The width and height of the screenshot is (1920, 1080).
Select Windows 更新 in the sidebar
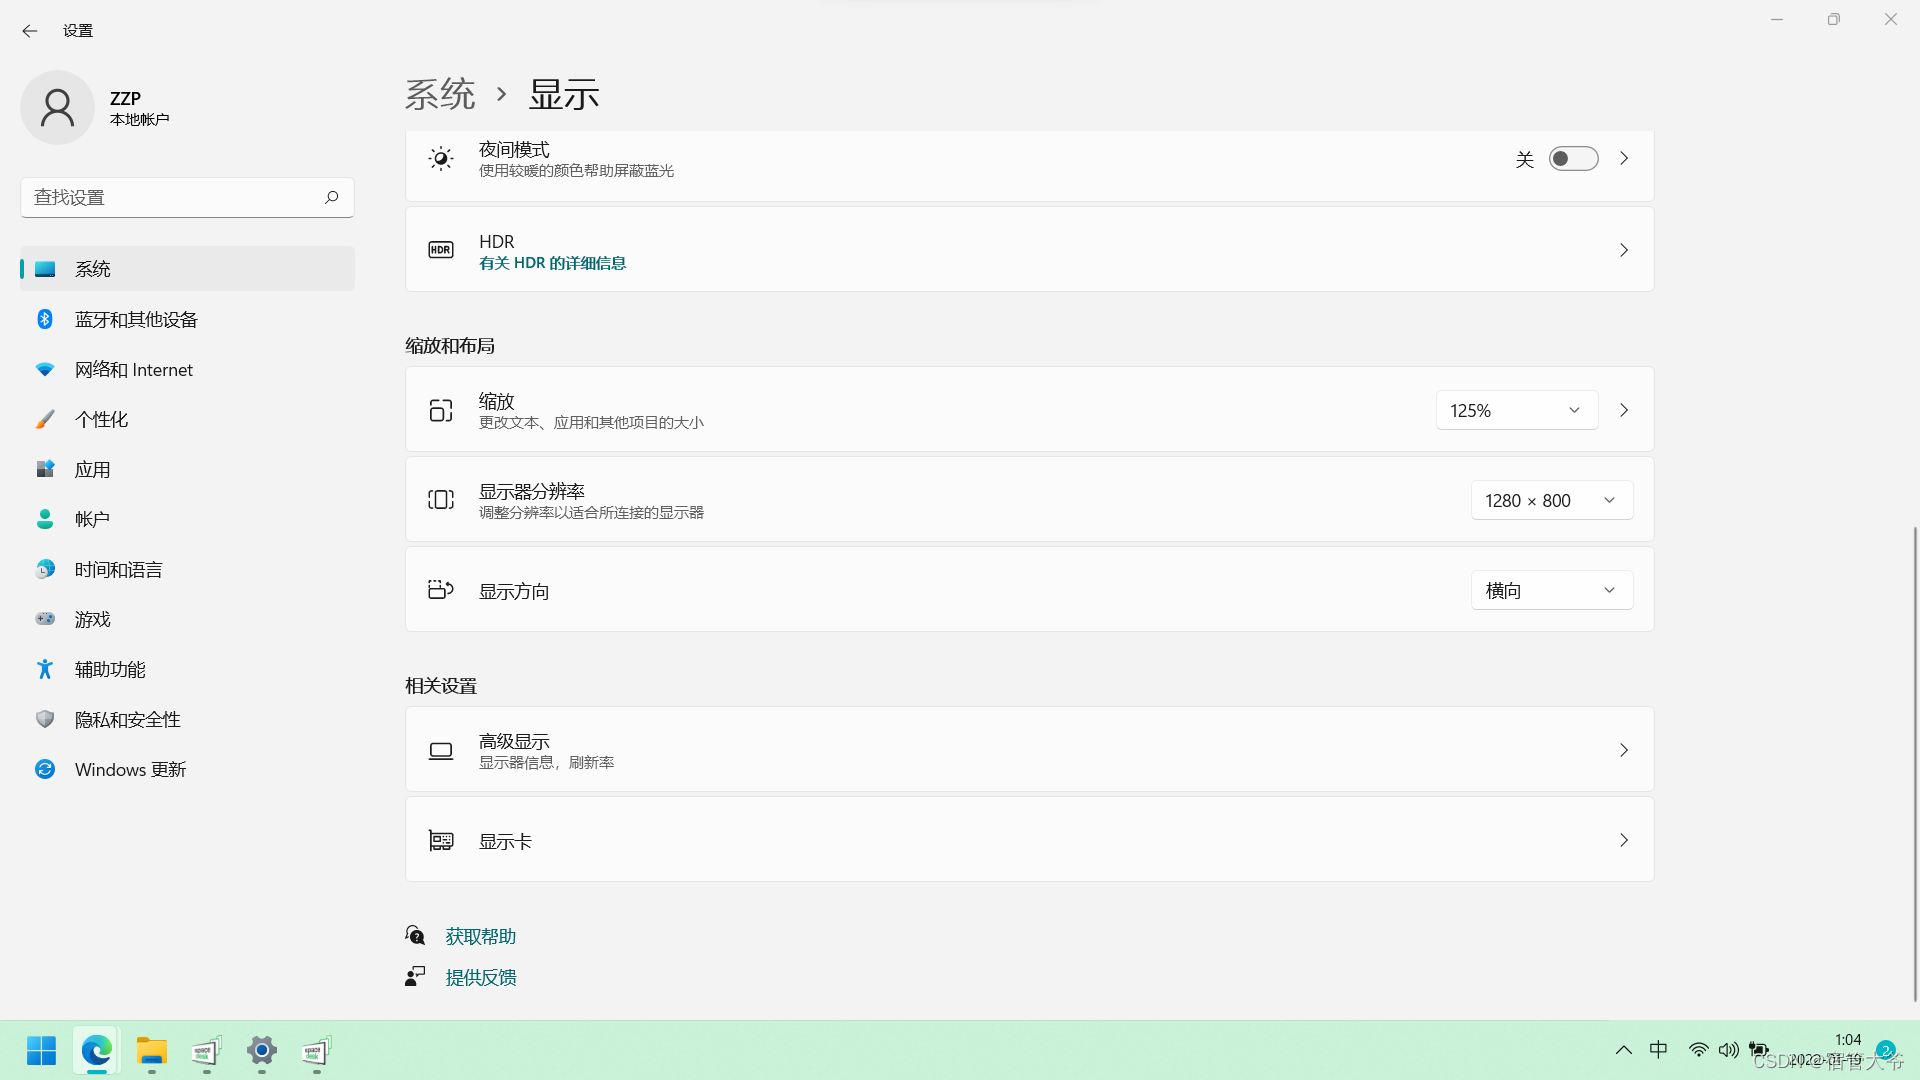130,769
